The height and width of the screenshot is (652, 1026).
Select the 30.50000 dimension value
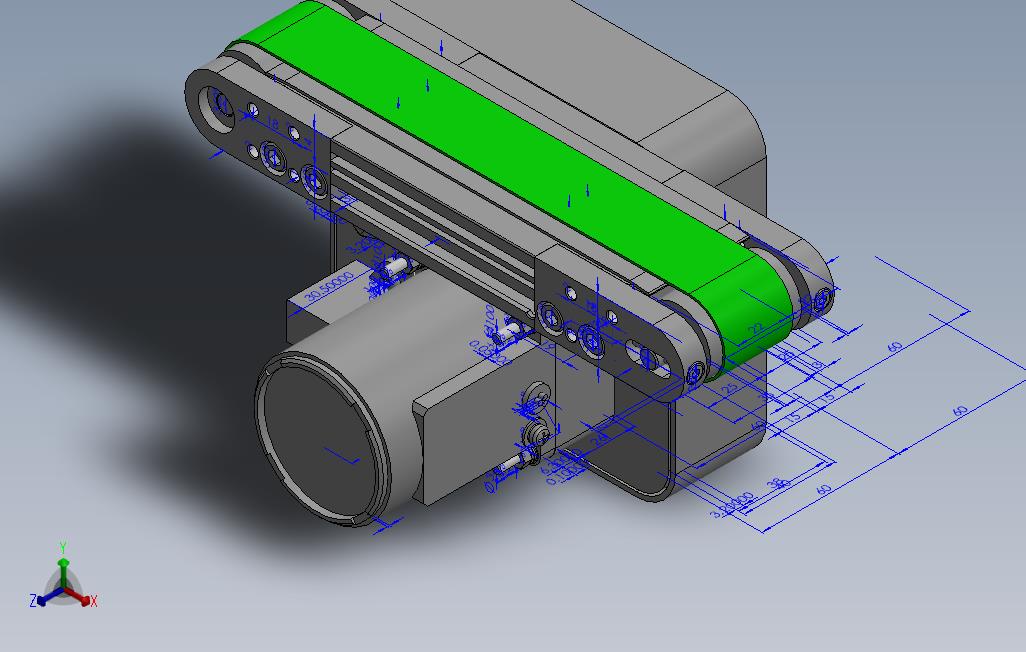click(330, 287)
